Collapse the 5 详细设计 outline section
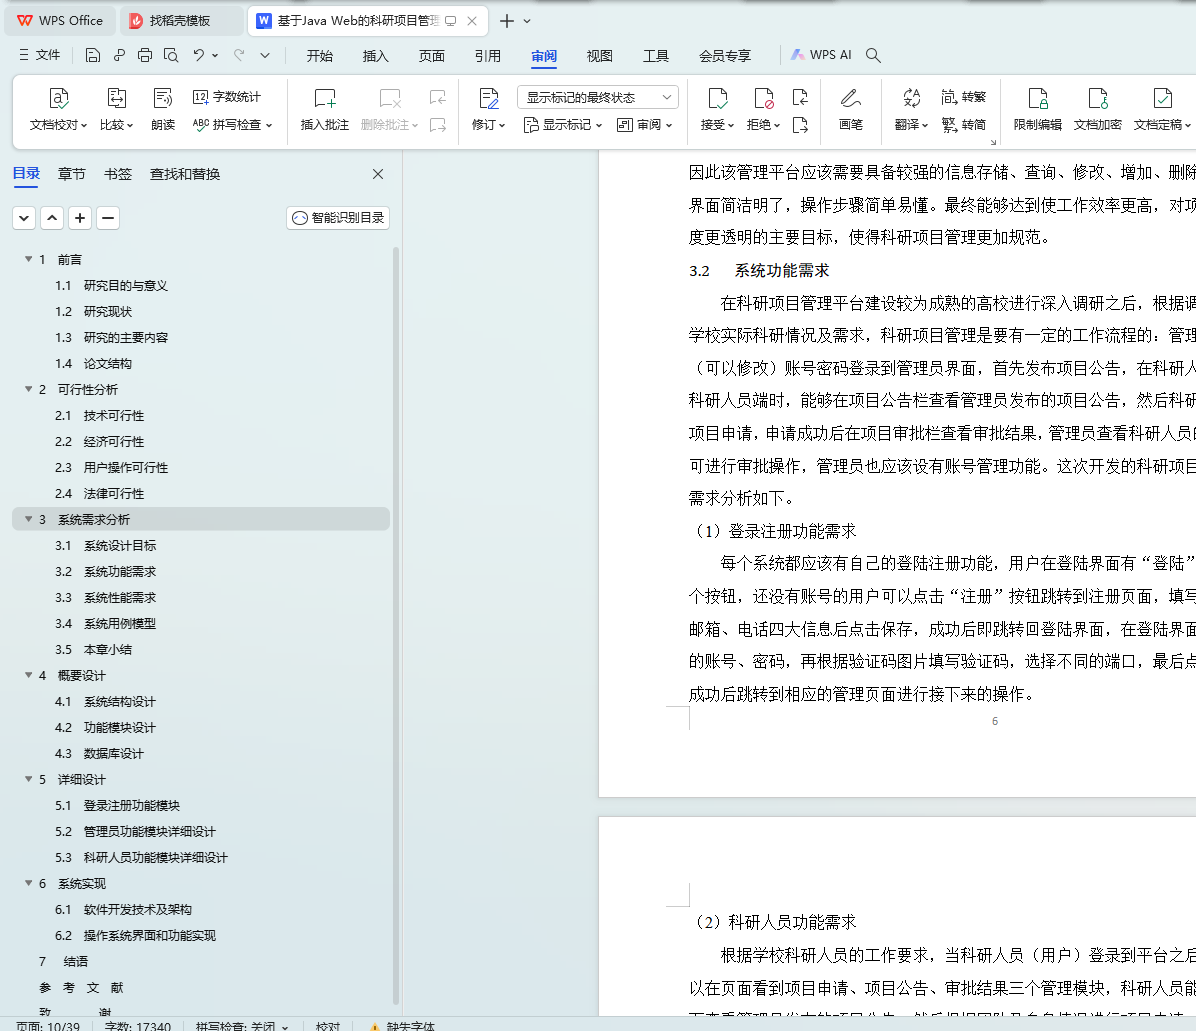 click(x=28, y=779)
